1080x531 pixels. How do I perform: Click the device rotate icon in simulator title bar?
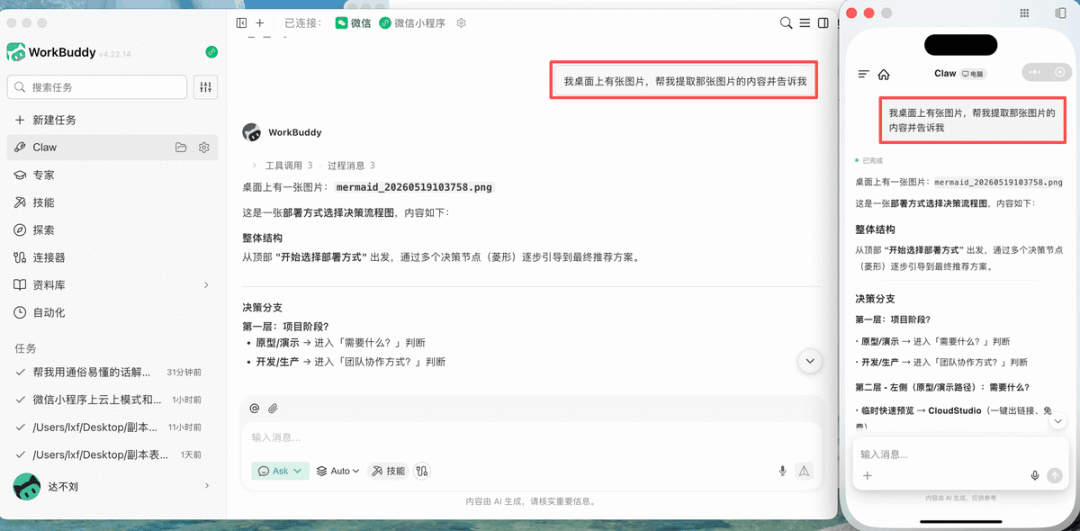coord(1060,13)
